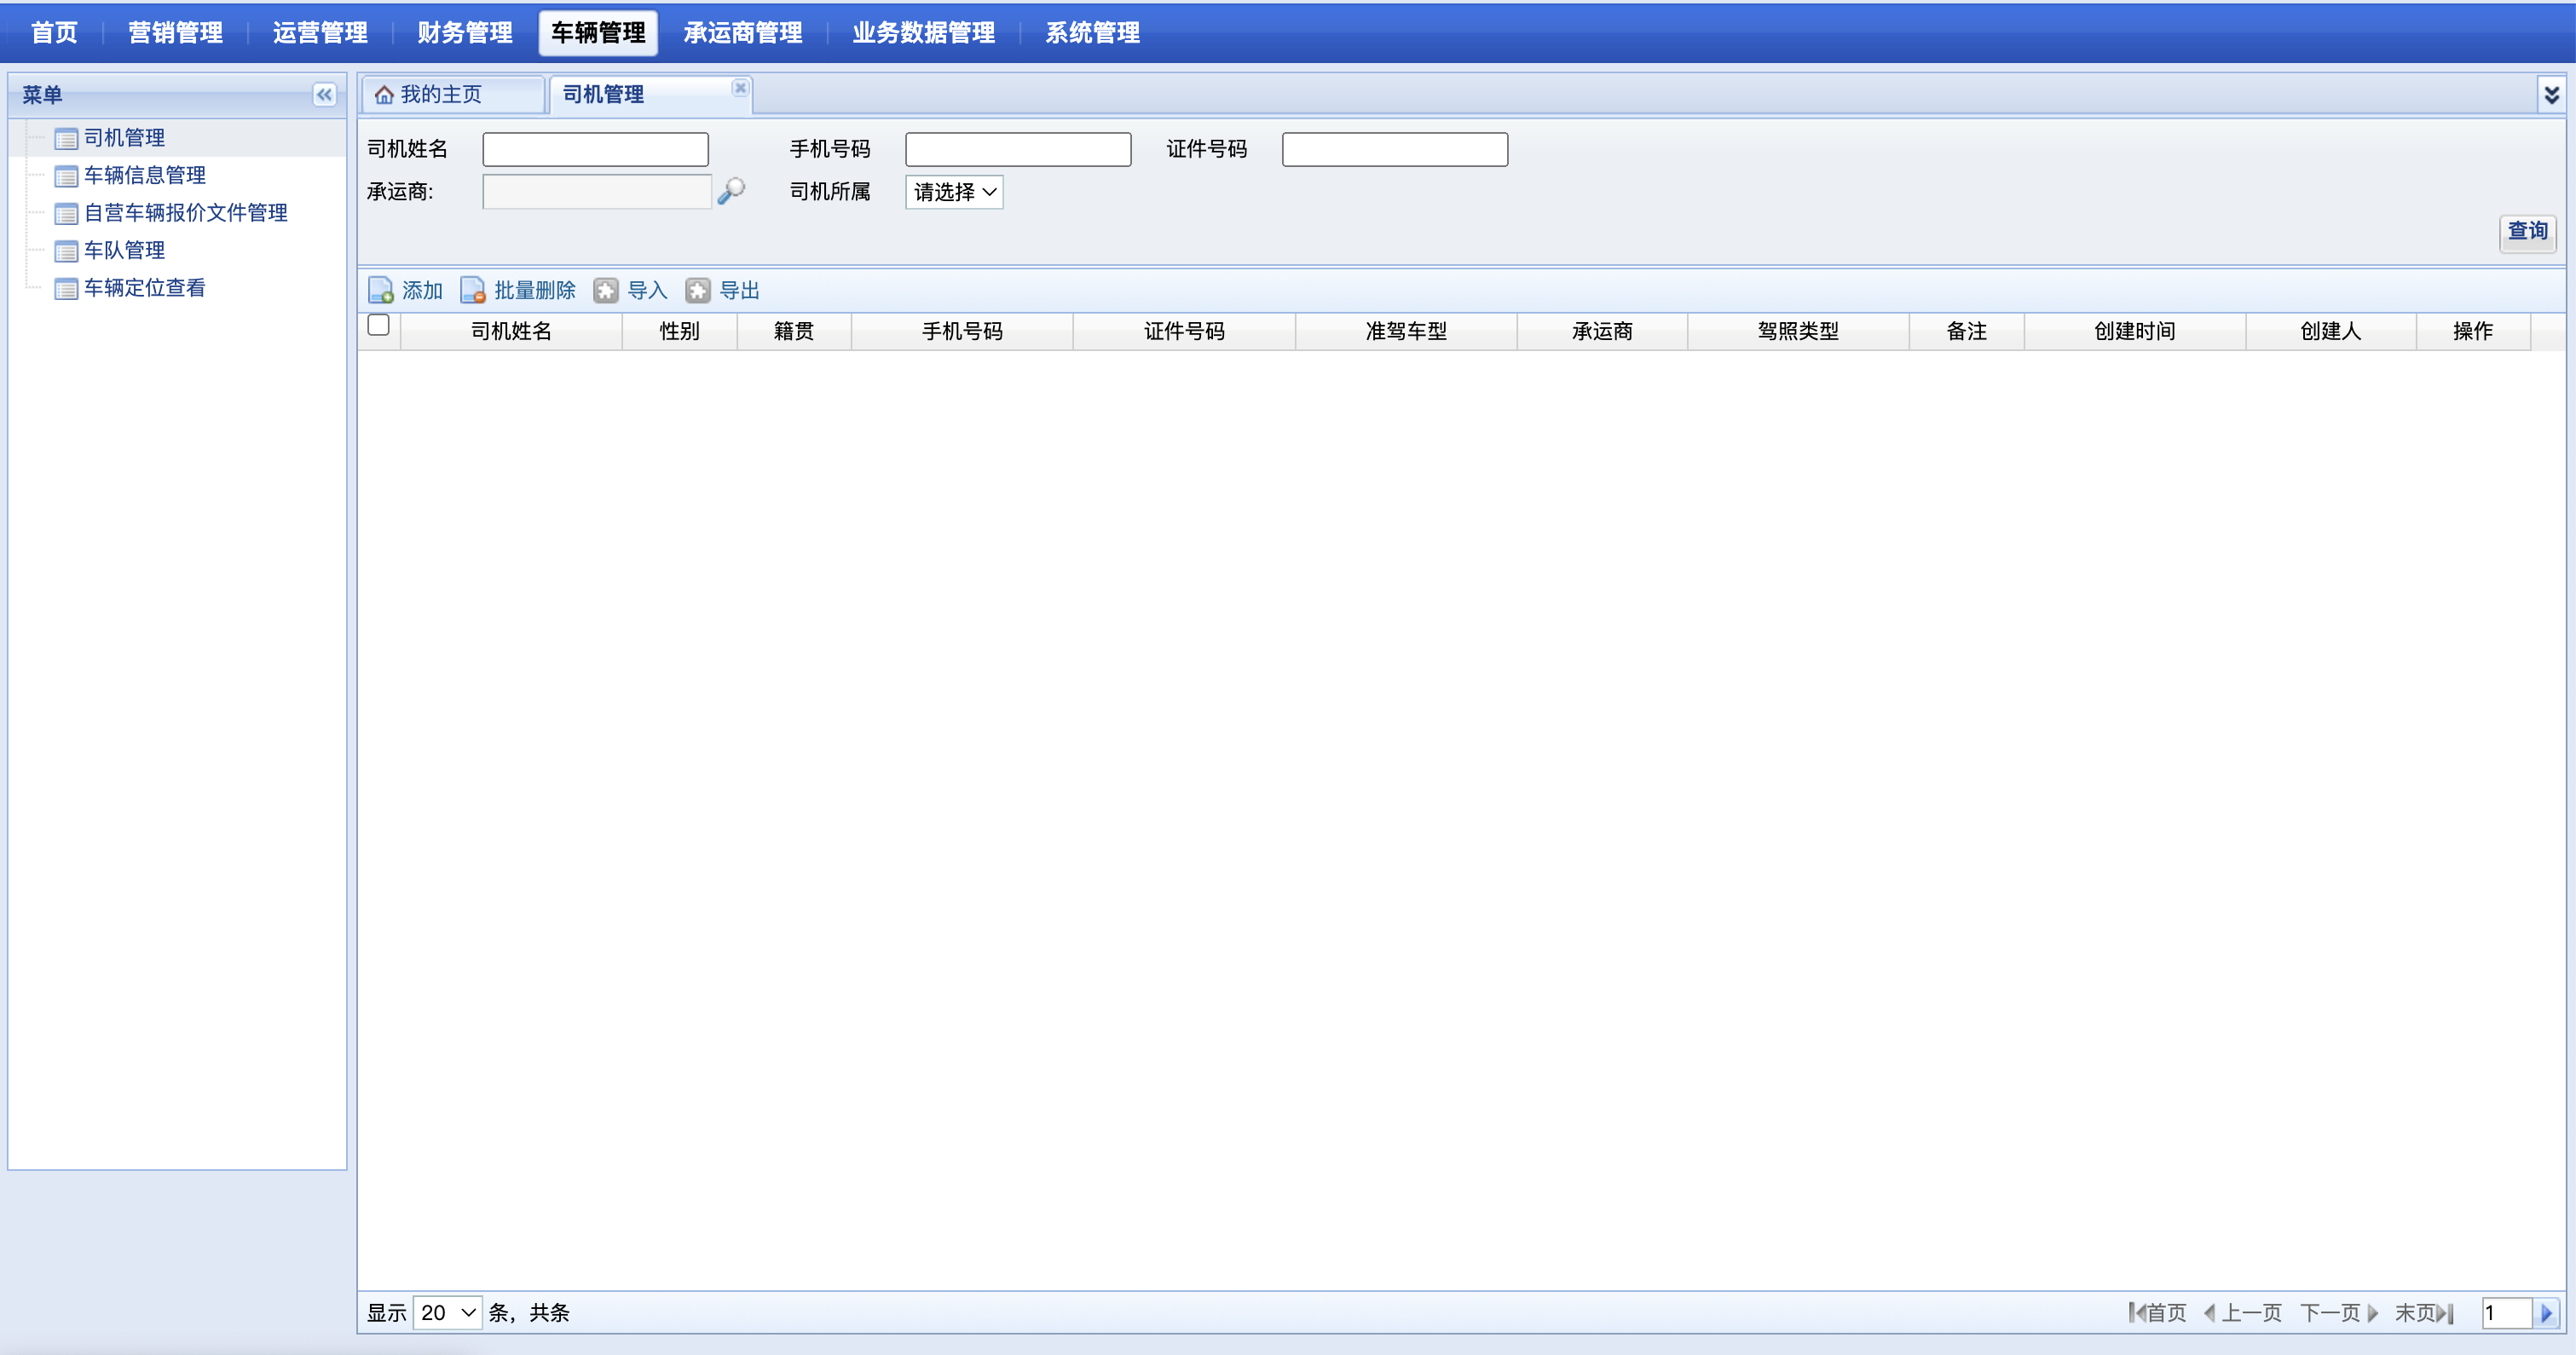Viewport: 2576px width, 1355px height.
Task: Click the 批量删除 toolbar link
Action: (535, 290)
